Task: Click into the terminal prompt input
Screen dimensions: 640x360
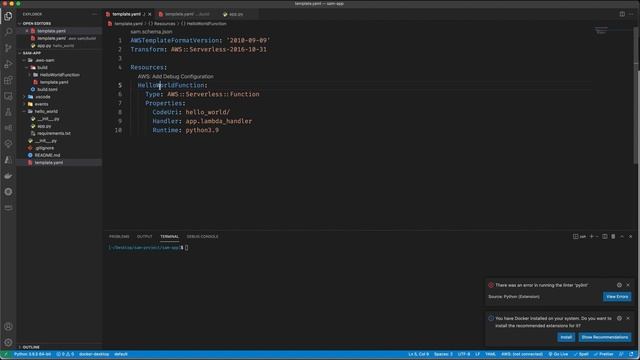Action: click(187, 248)
